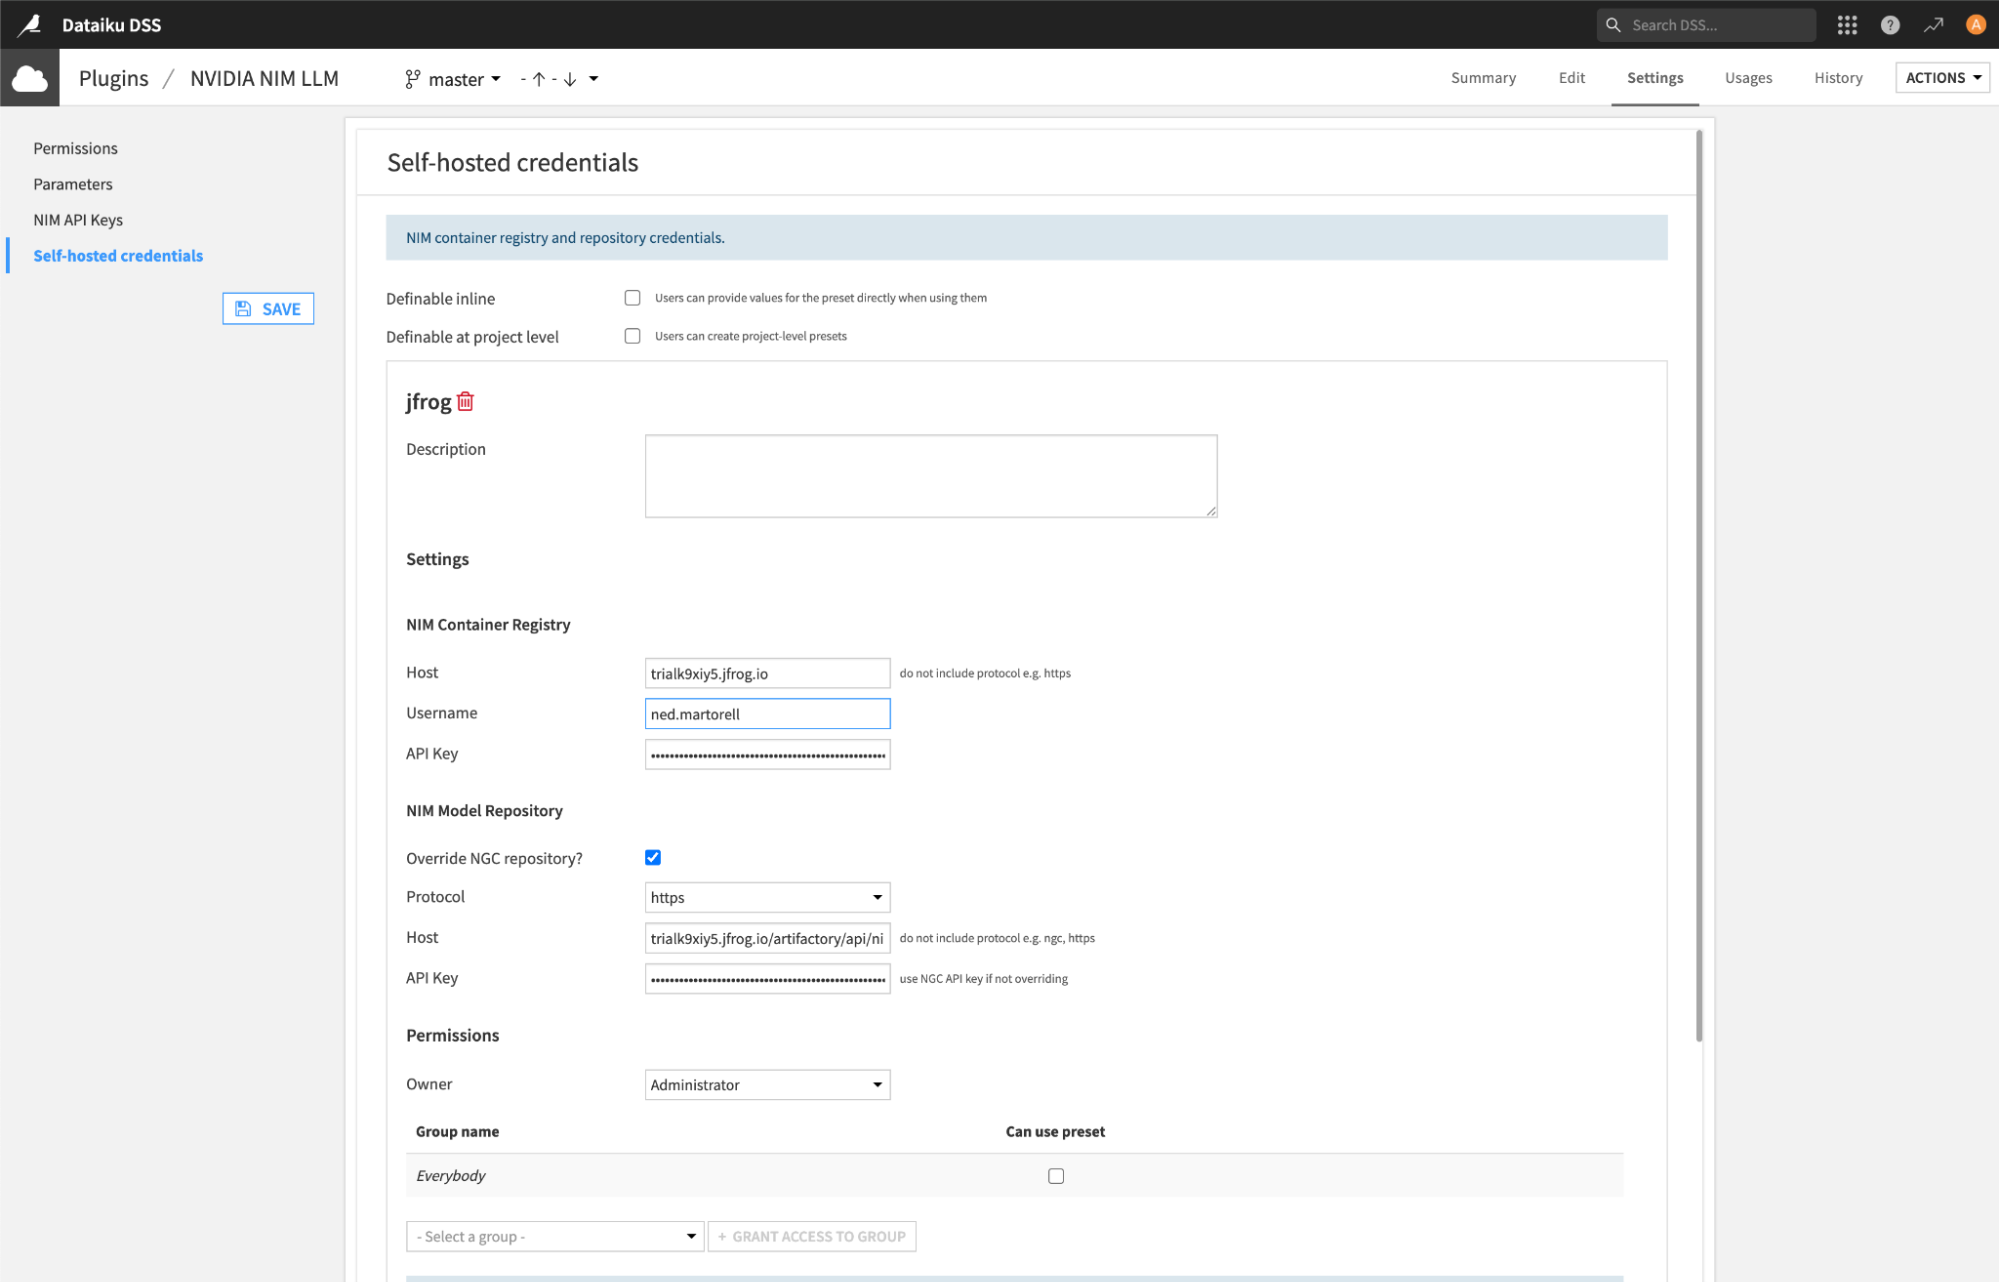Viewport: 1999px width, 1282px height.
Task: Open the help question mark icon
Action: [1889, 25]
